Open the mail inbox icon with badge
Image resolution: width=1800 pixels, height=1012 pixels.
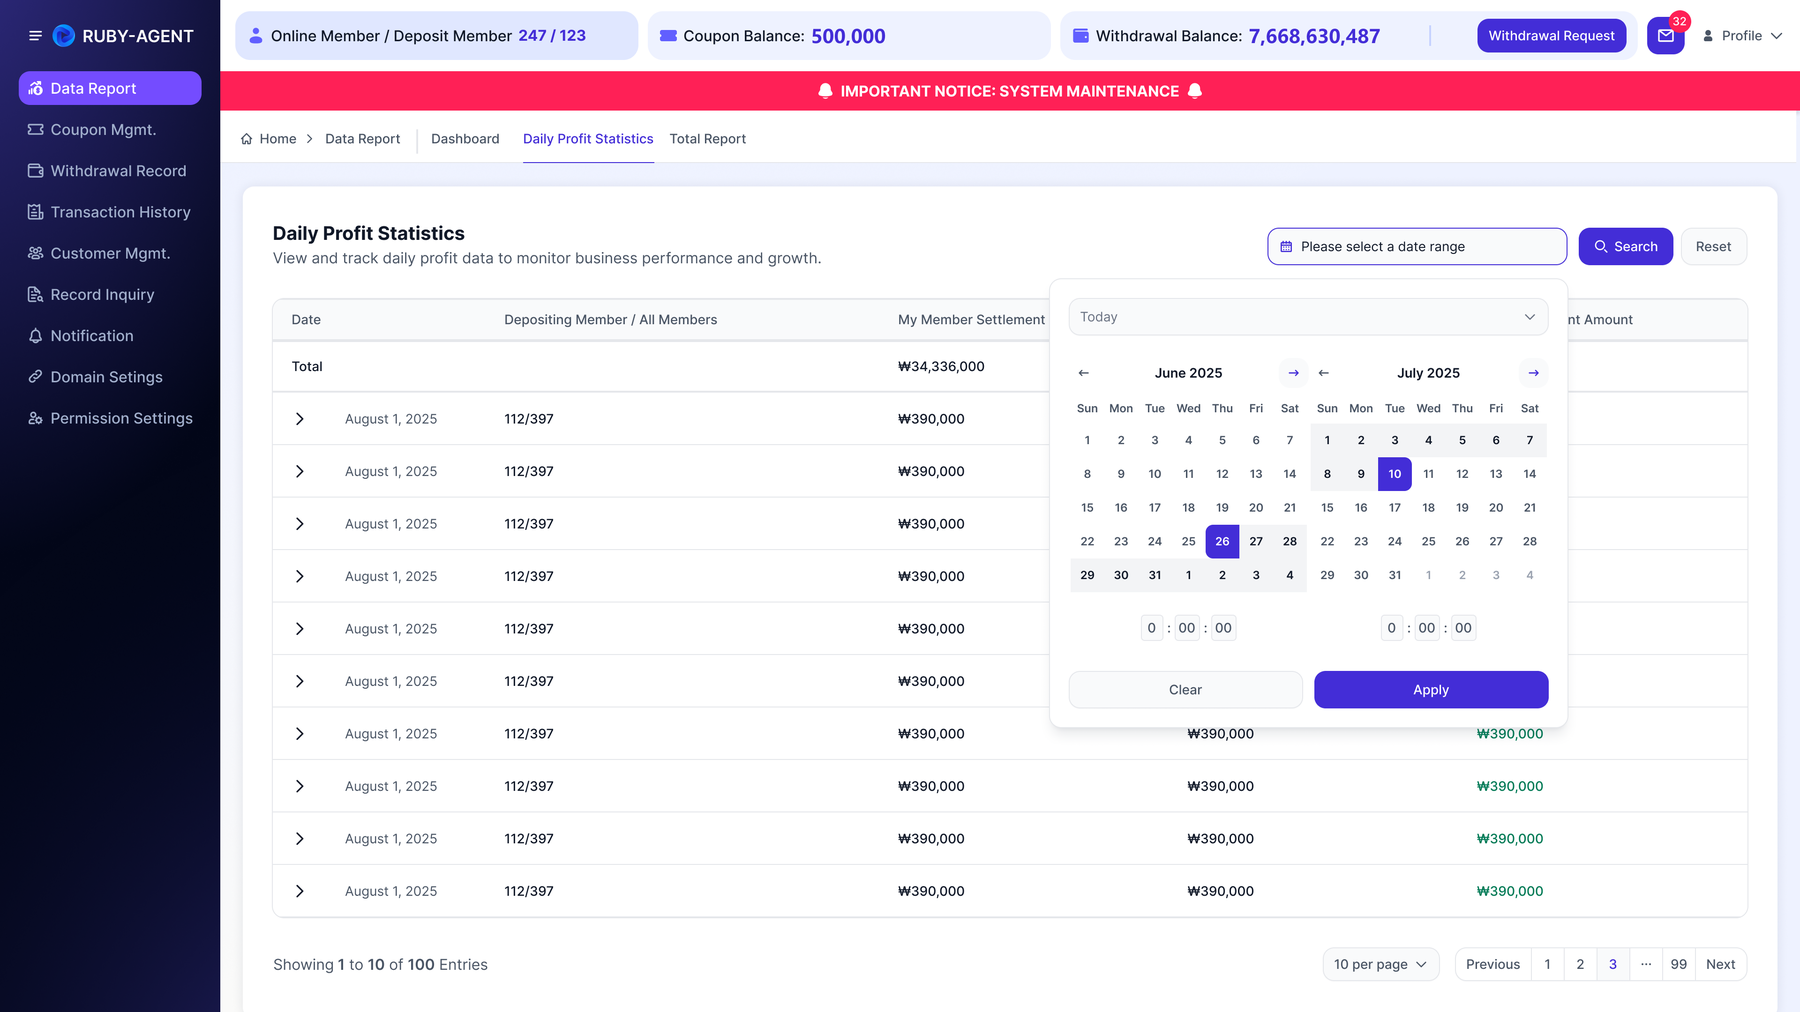coord(1665,36)
